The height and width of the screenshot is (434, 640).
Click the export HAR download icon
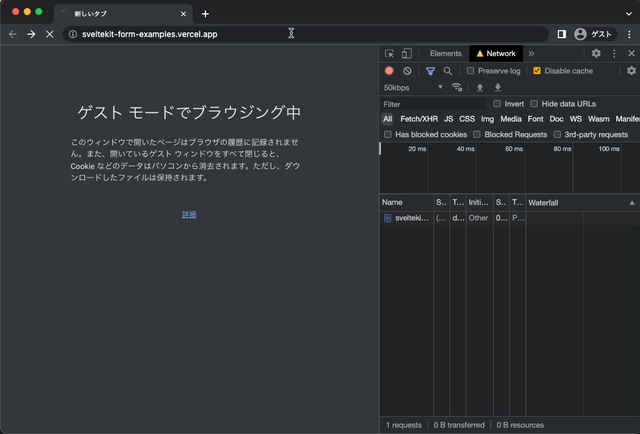click(x=497, y=87)
